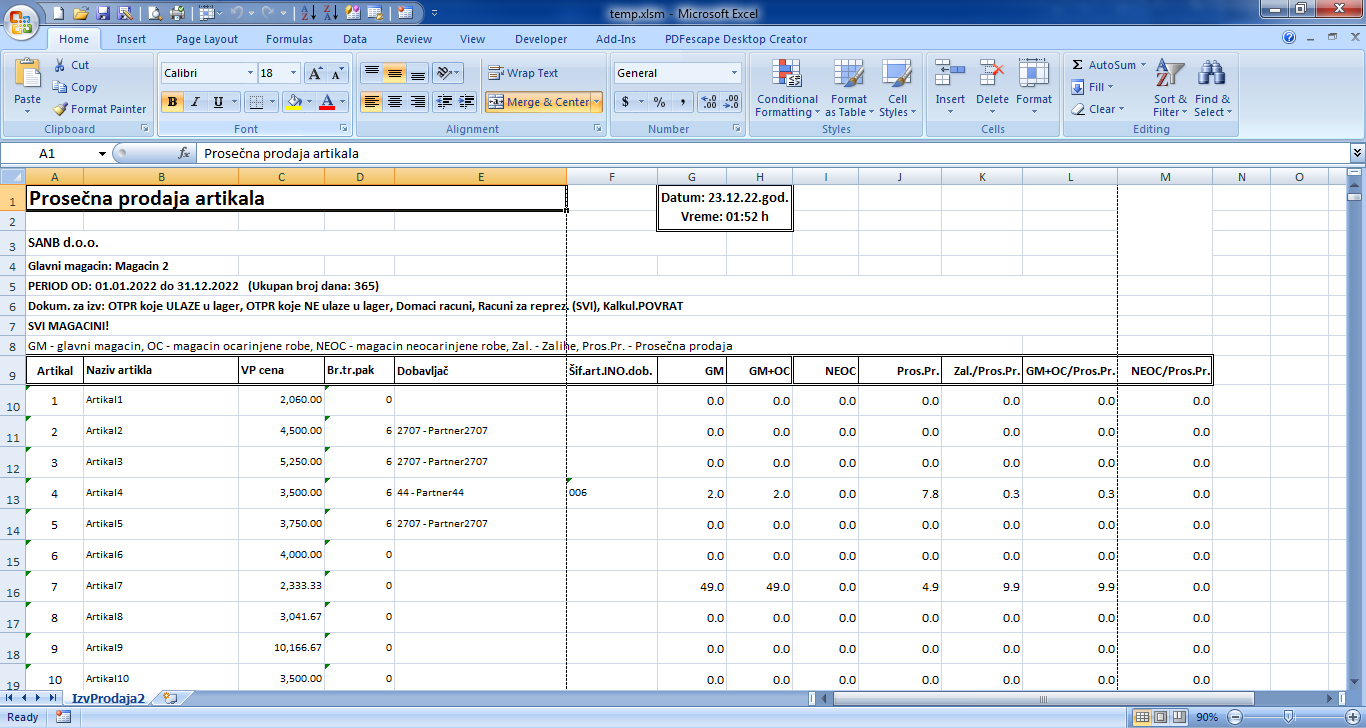
Task: Open the Formulas tab
Action: [289, 39]
